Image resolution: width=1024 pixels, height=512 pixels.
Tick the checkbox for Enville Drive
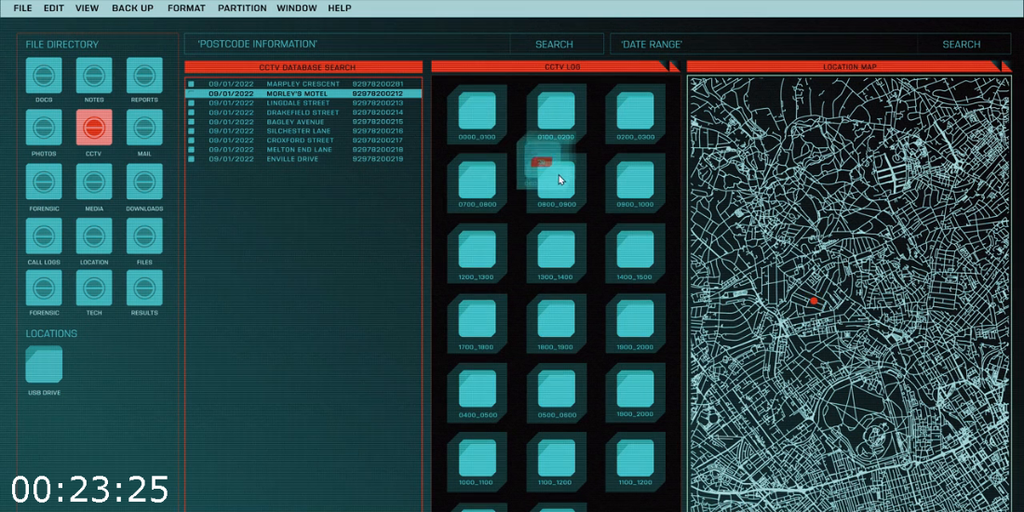191,159
